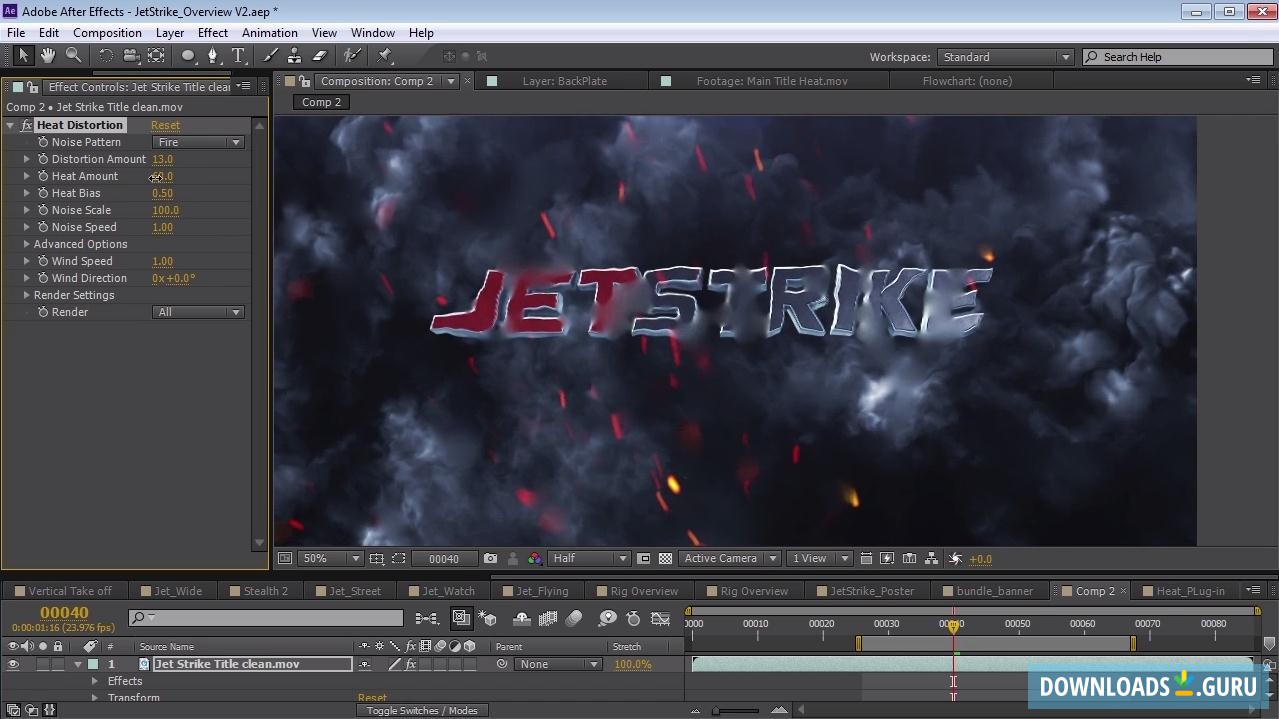1279x719 pixels.
Task: Open the Noise Pattern dropdown showing Fire
Action: click(198, 142)
